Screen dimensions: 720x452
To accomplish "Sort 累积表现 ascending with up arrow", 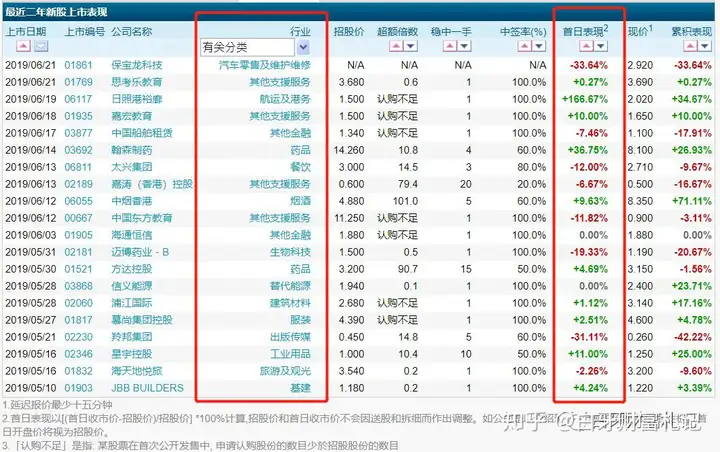I will tap(690, 46).
